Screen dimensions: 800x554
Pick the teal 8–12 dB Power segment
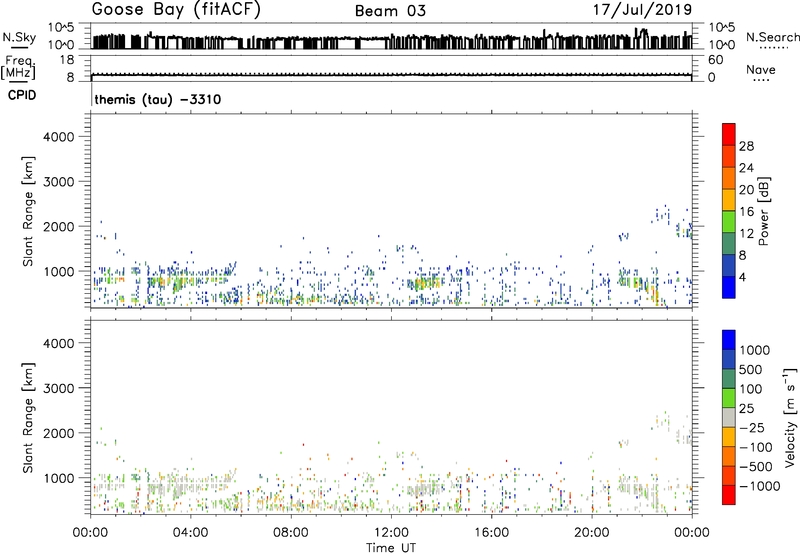coord(729,244)
